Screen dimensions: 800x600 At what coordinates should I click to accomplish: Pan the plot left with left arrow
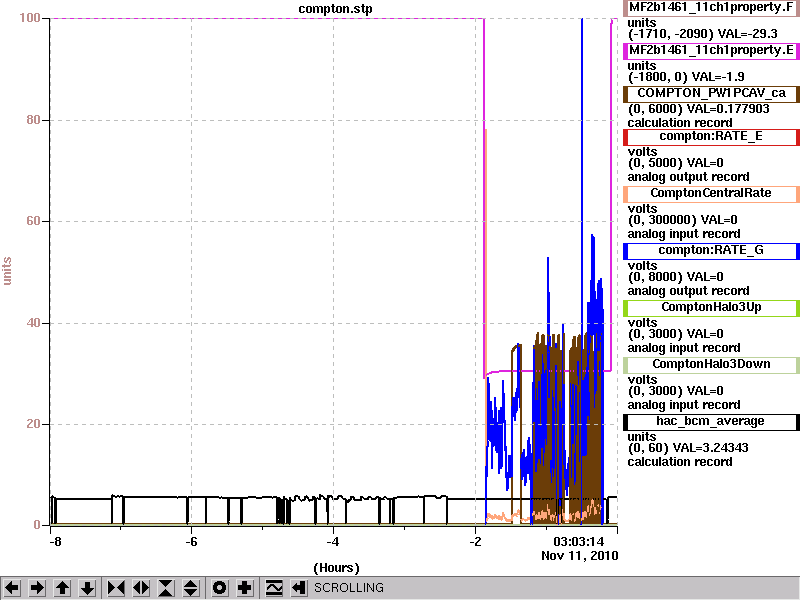(x=12, y=588)
